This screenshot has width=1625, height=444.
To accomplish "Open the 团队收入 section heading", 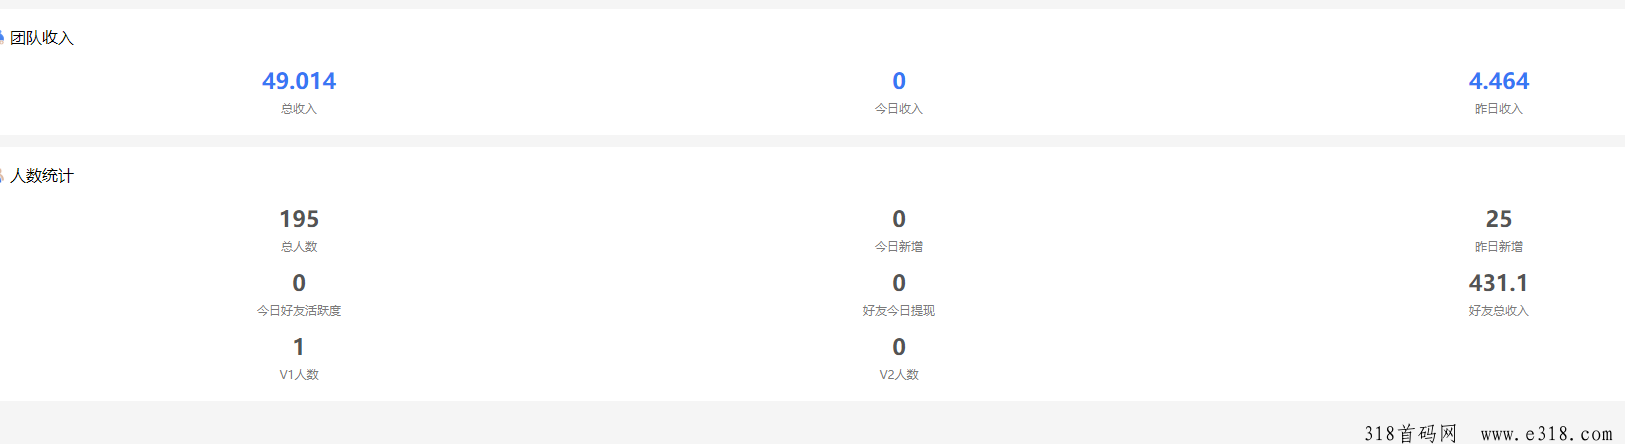I will tap(42, 38).
